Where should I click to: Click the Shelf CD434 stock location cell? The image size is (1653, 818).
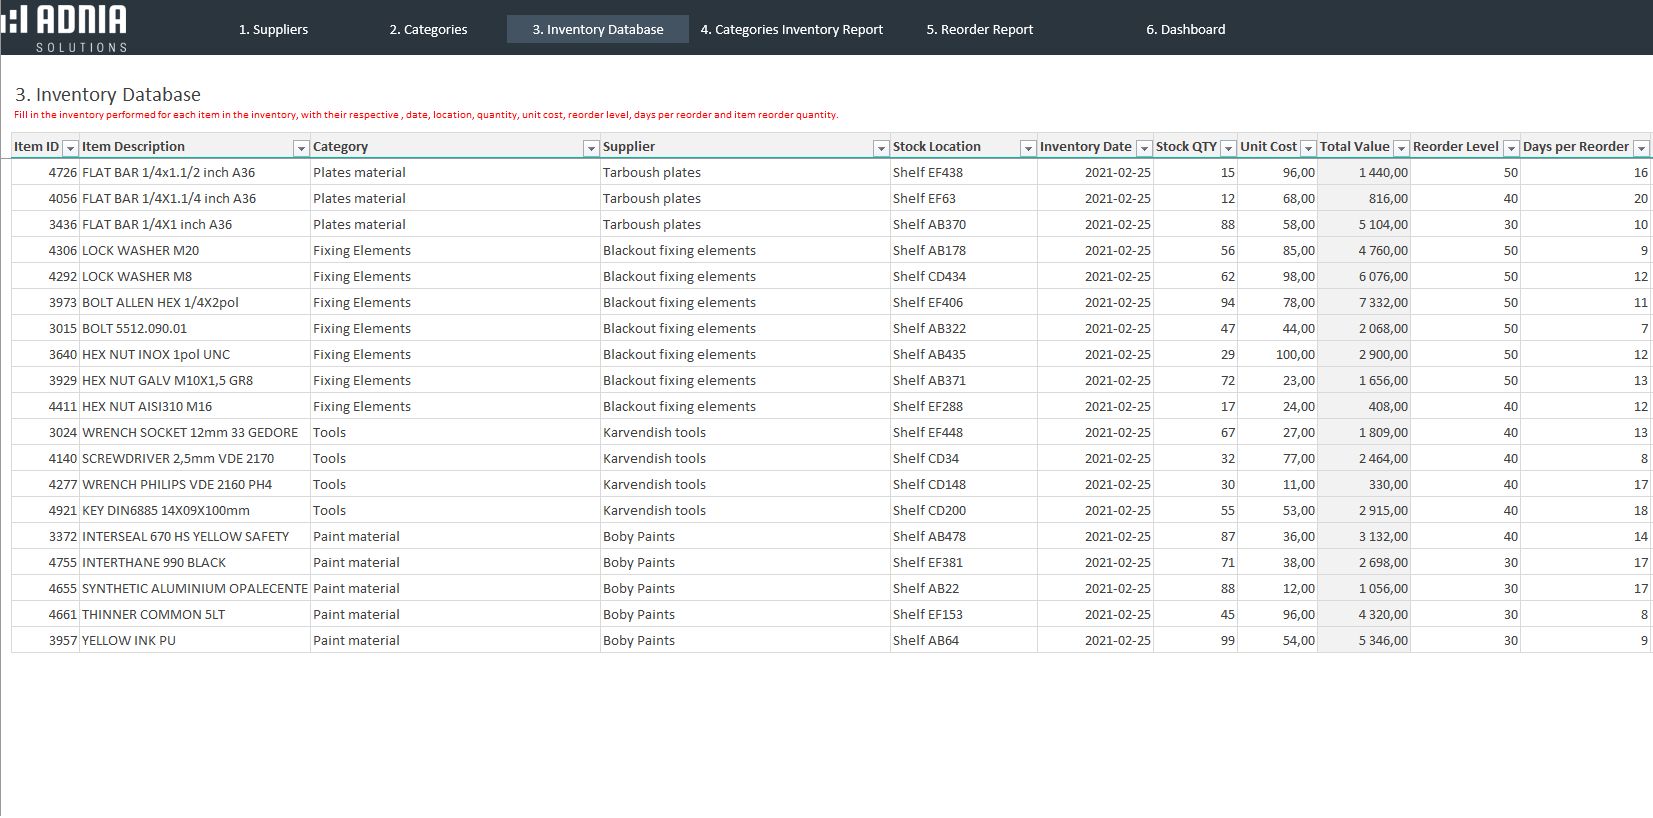929,276
